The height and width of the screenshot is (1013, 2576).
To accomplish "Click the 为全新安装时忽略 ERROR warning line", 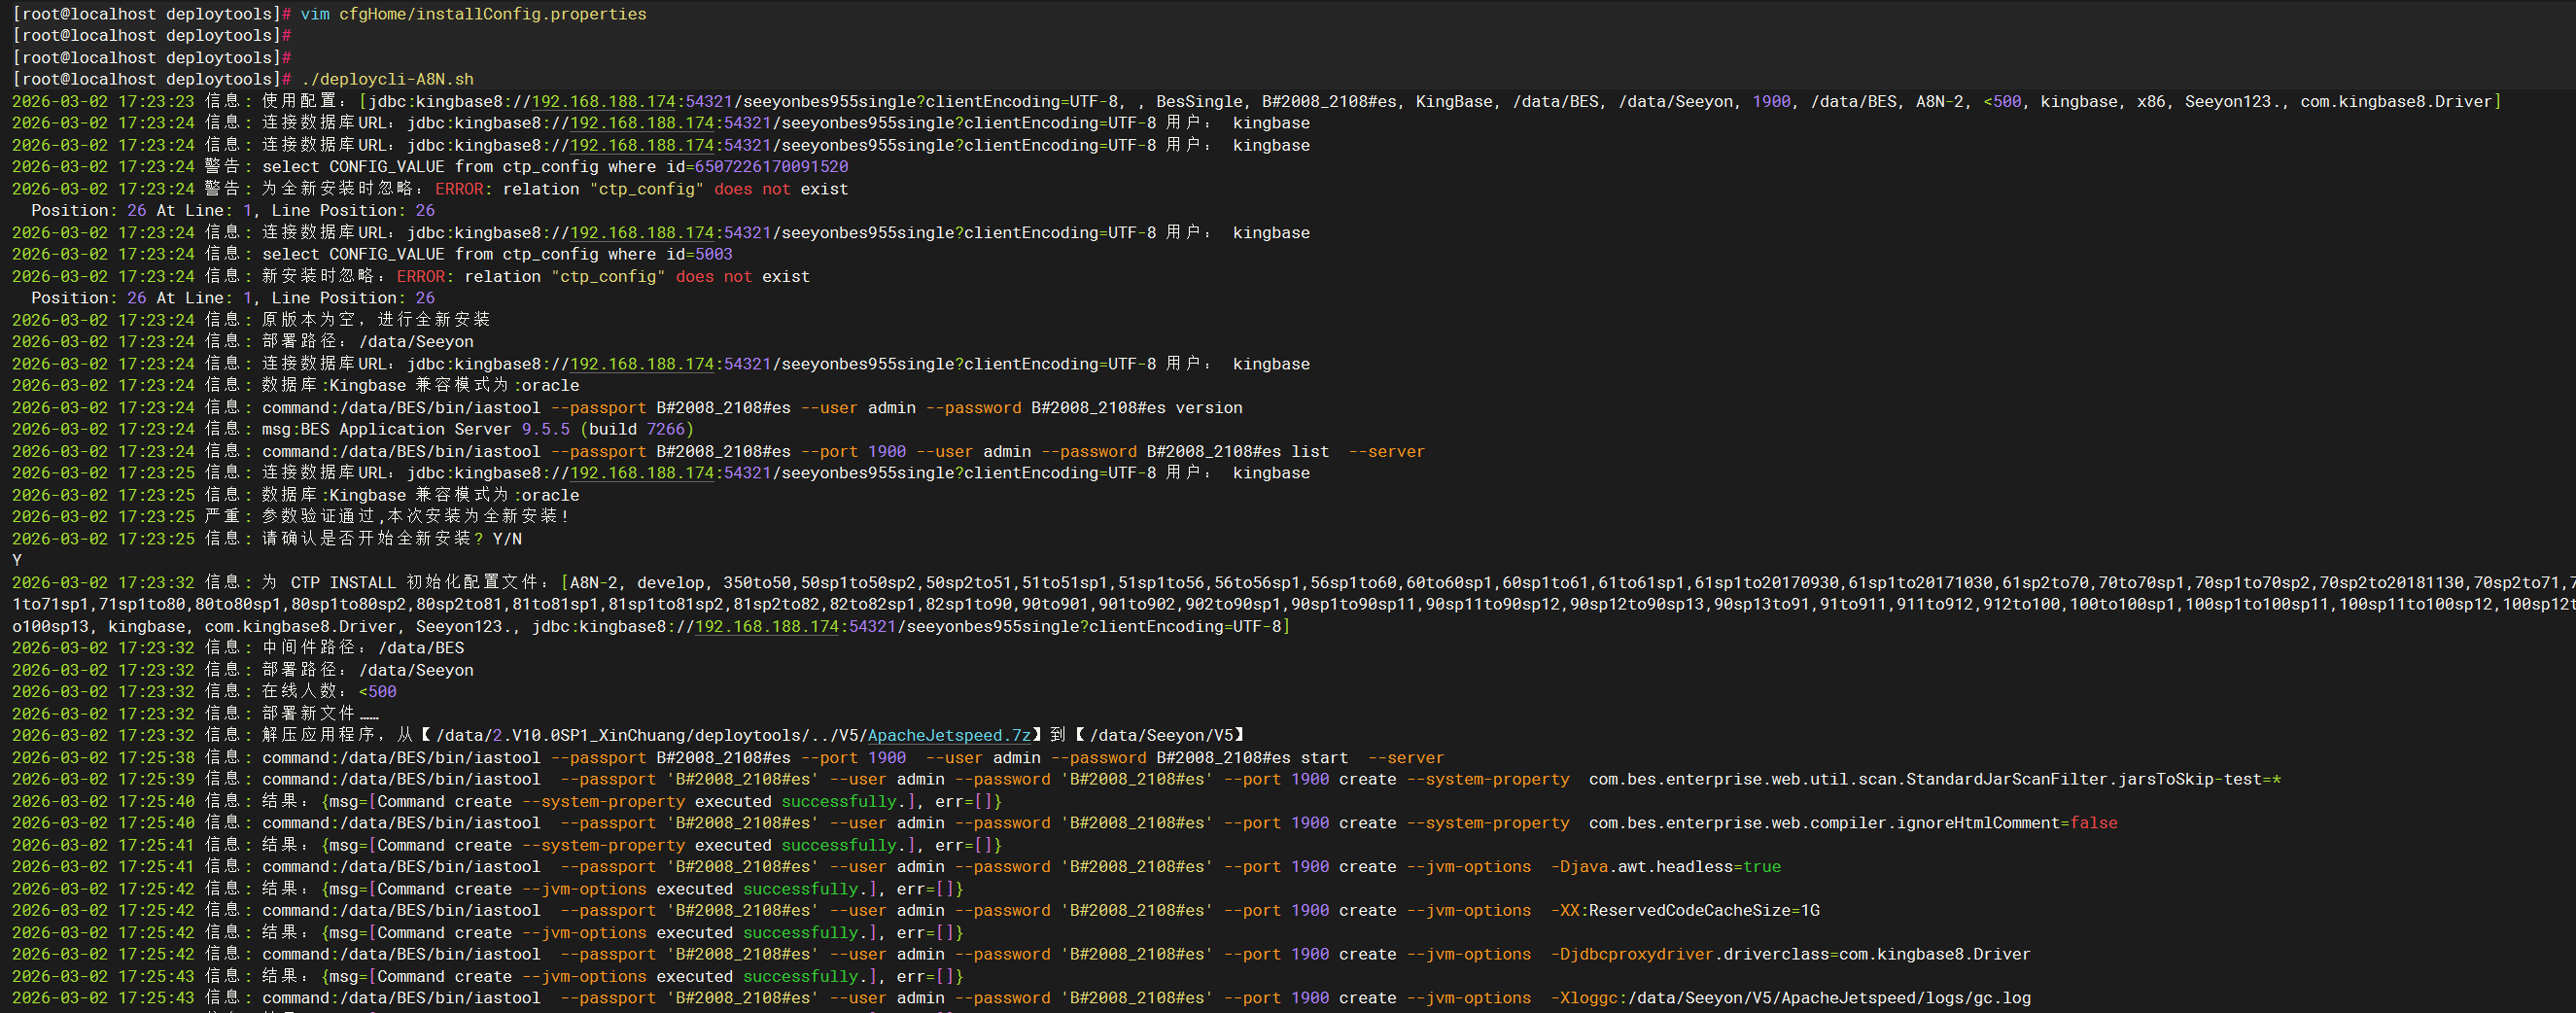I will [x=430, y=189].
